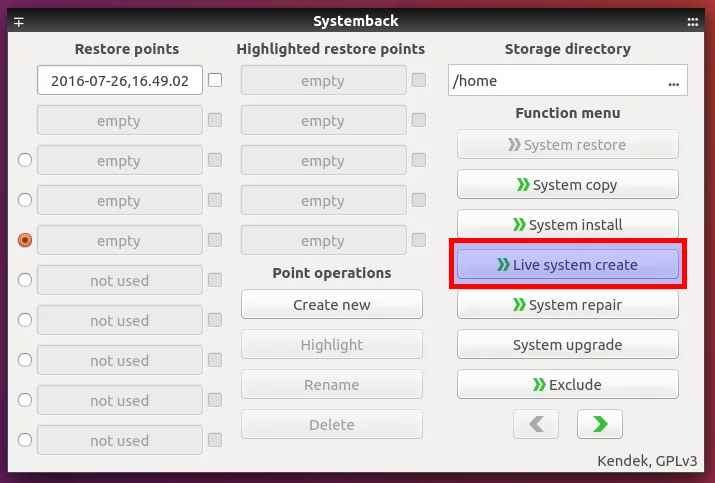Screen dimensions: 715x483
Task: Click the Delete point operation button
Action: pyautogui.click(x=332, y=424)
